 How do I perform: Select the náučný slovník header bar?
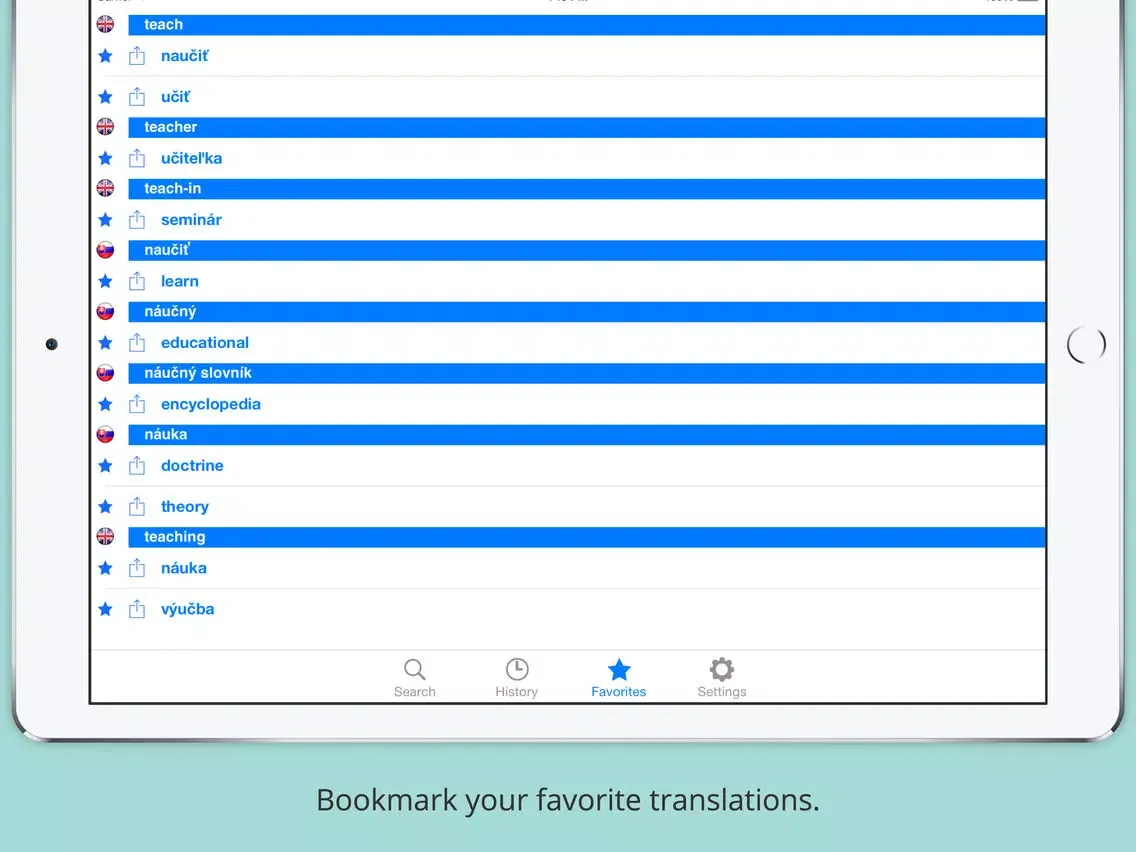point(587,374)
